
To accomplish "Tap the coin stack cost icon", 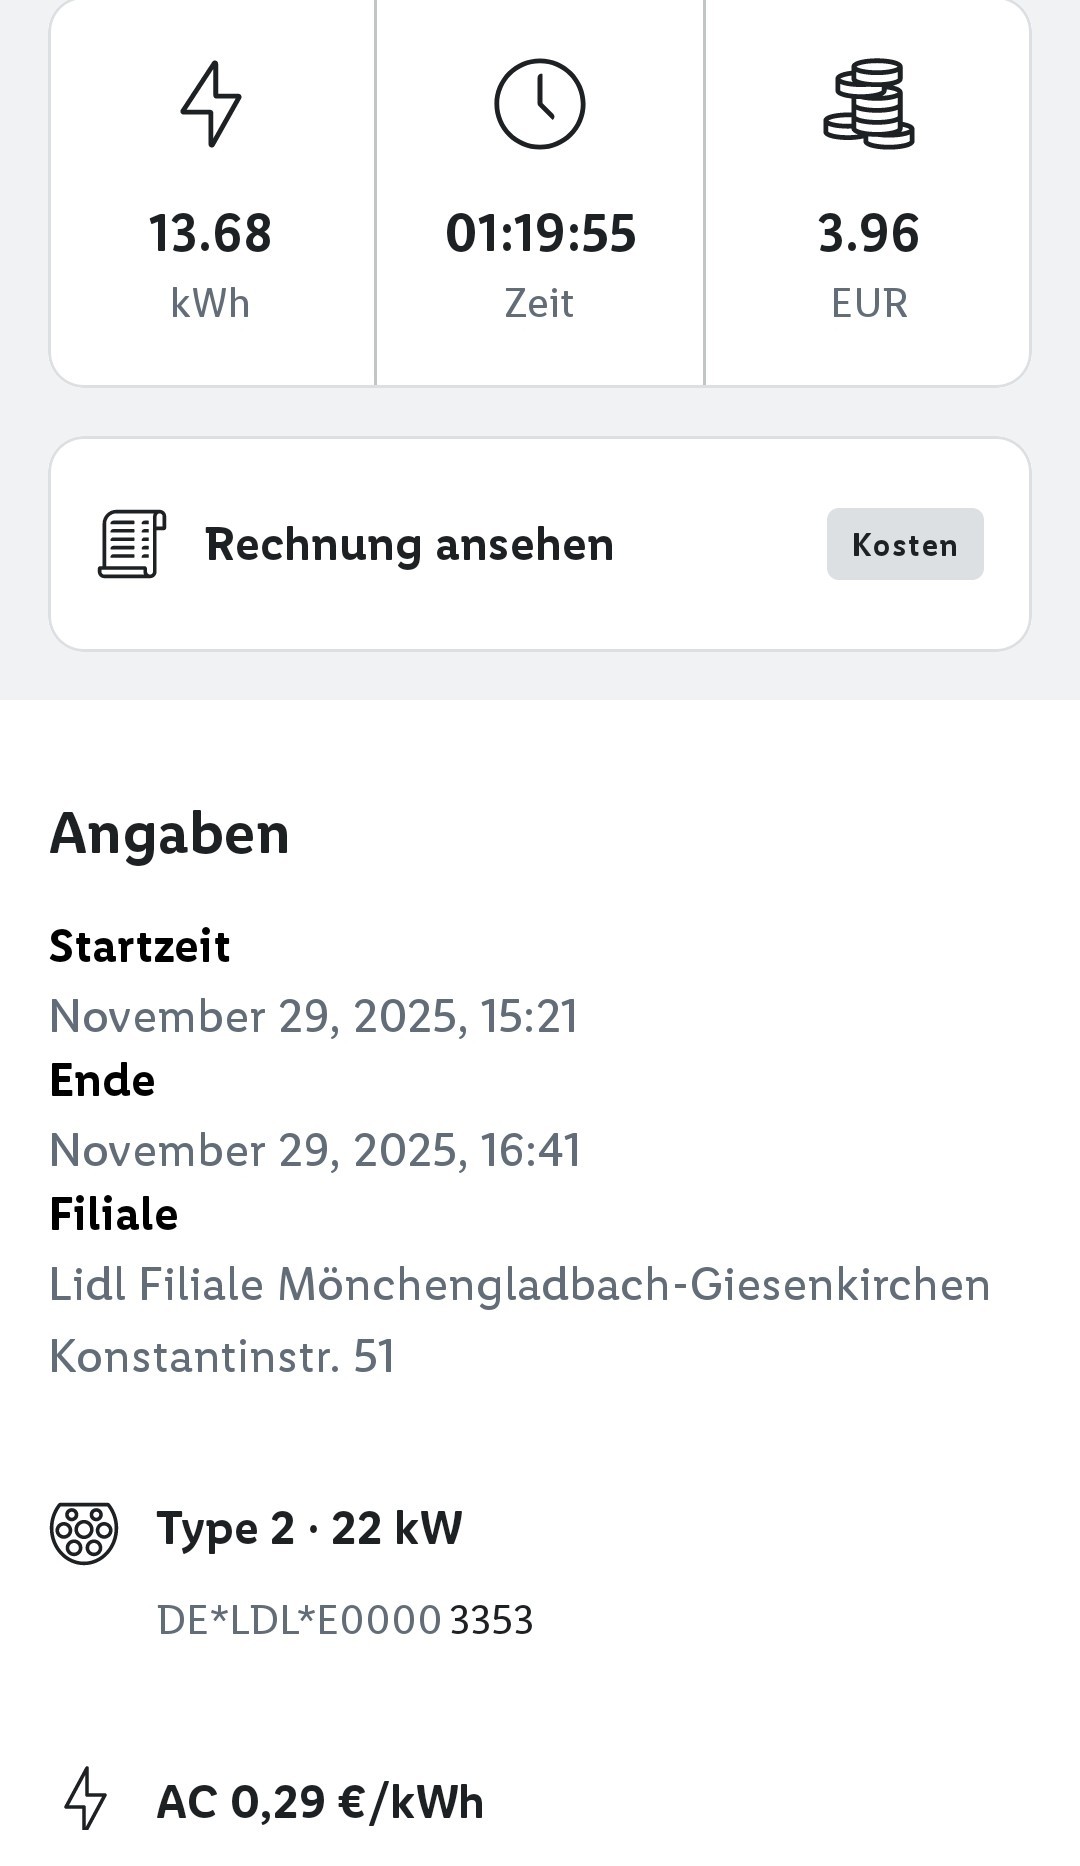I will [868, 104].
